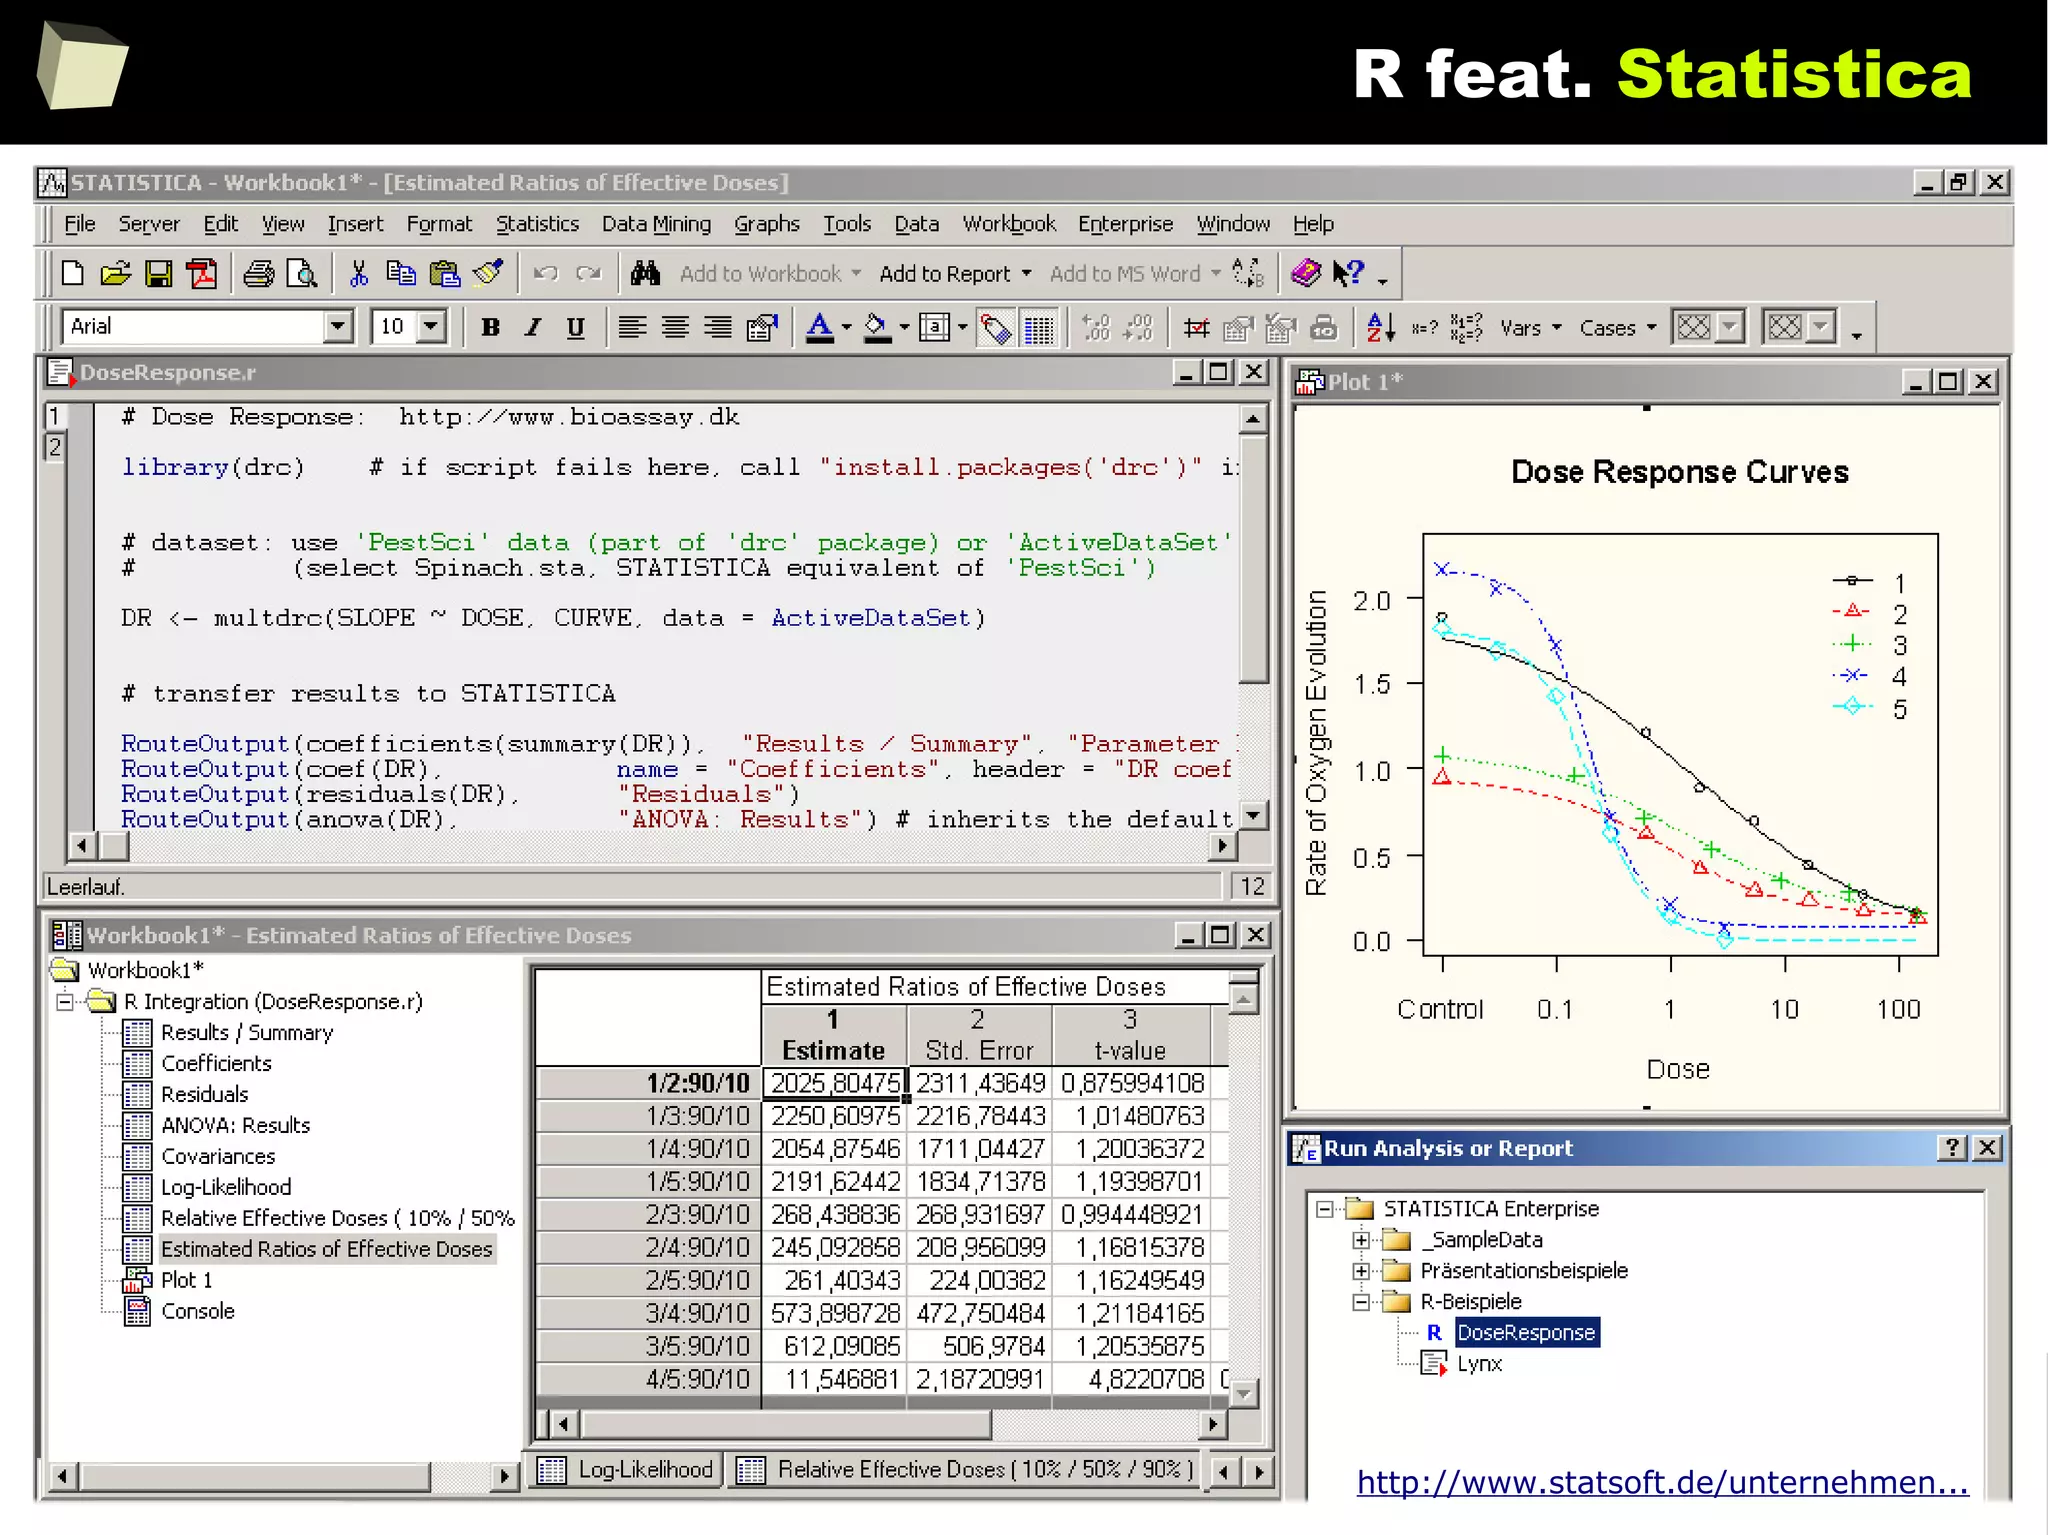Viewport: 2048px width, 1535px height.
Task: Click the Std. Error column header
Action: tap(978, 1035)
